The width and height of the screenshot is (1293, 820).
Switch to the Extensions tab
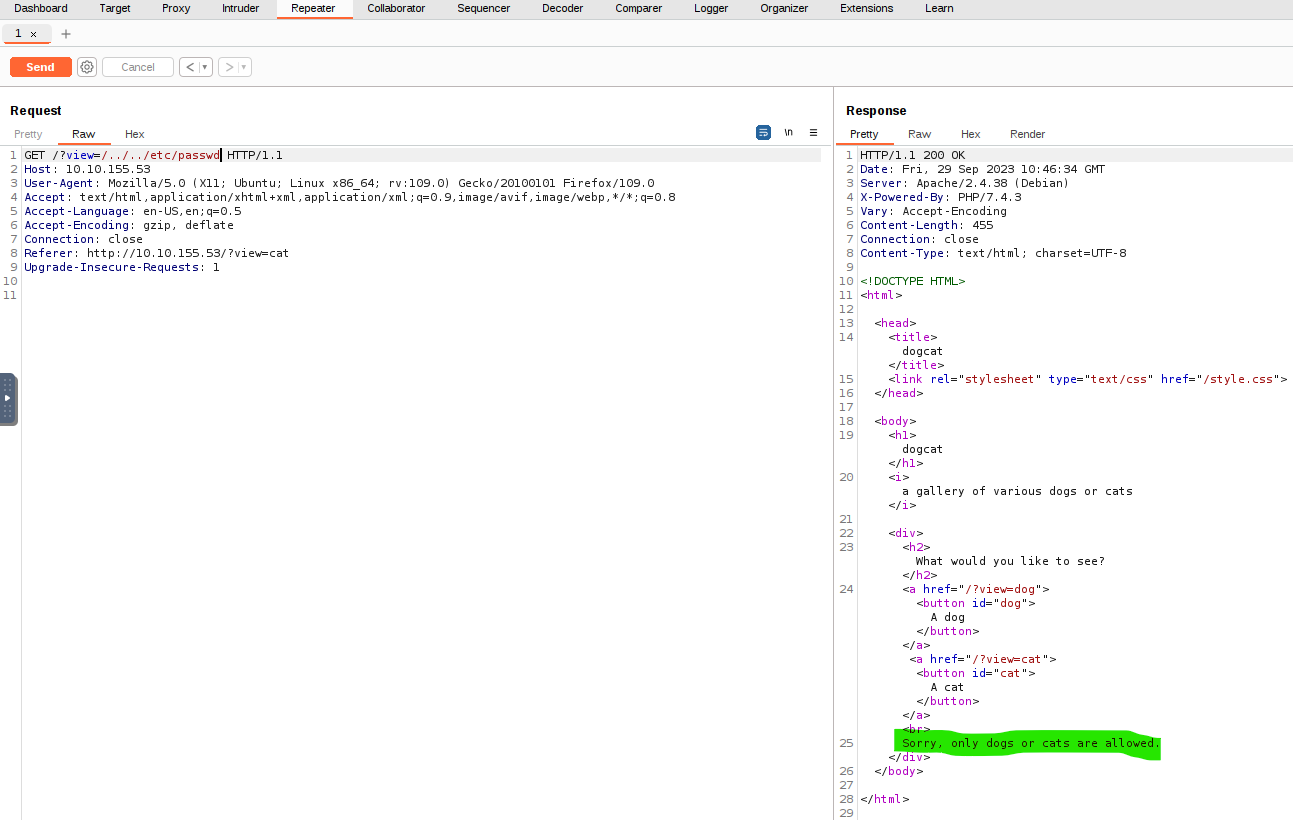[x=866, y=8]
